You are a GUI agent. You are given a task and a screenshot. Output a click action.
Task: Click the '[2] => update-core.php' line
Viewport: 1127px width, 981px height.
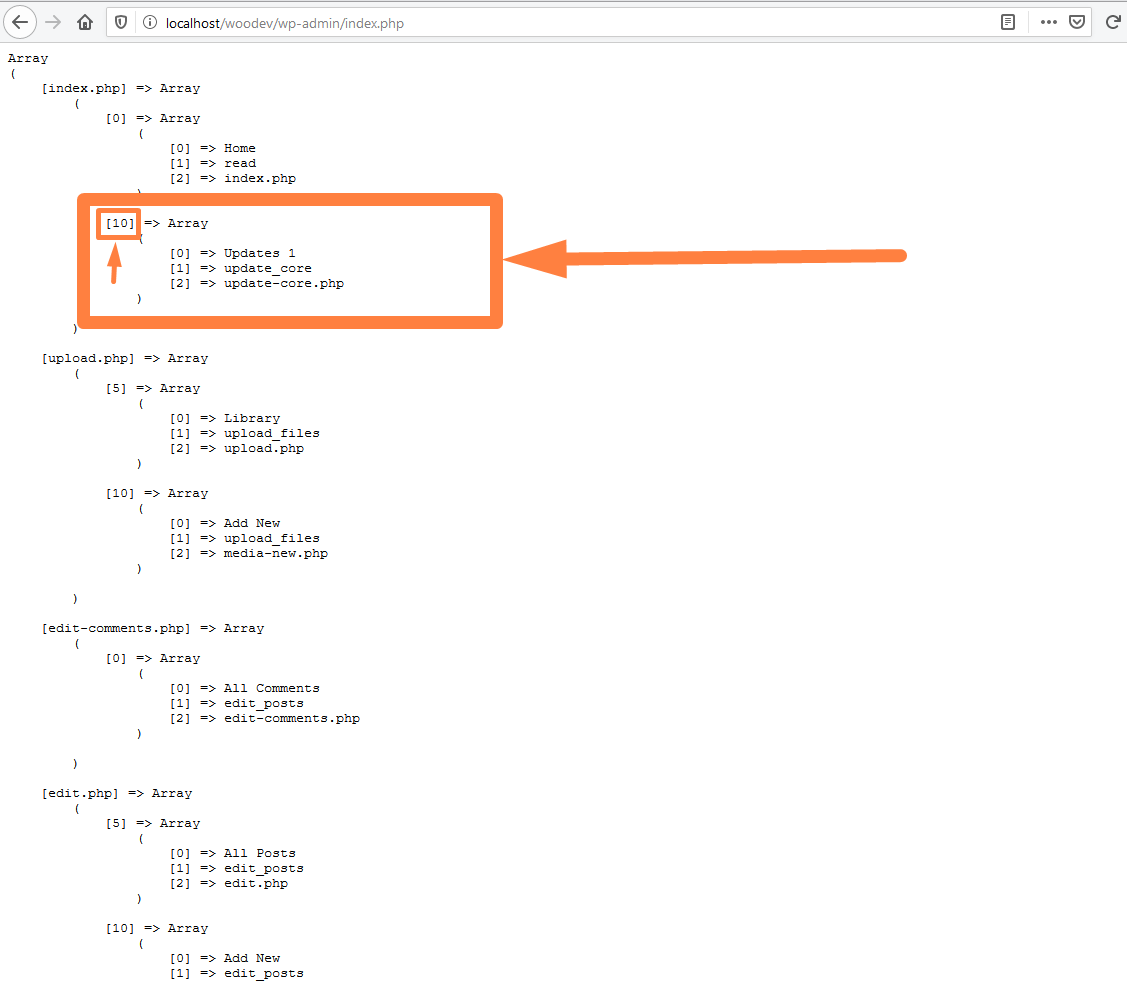click(257, 283)
